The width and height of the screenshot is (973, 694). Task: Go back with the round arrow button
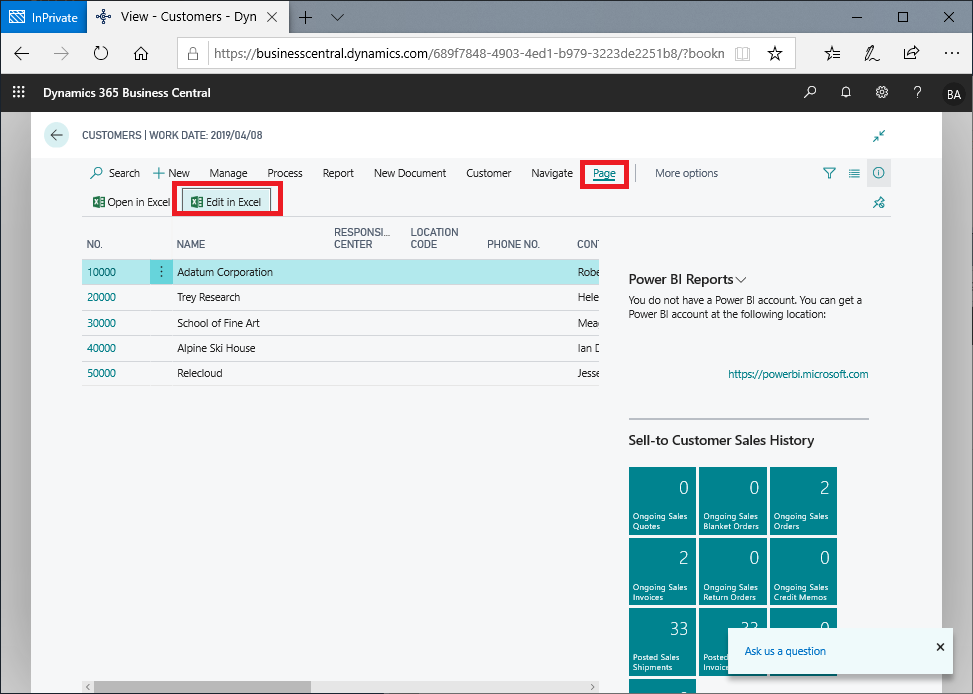(x=56, y=135)
